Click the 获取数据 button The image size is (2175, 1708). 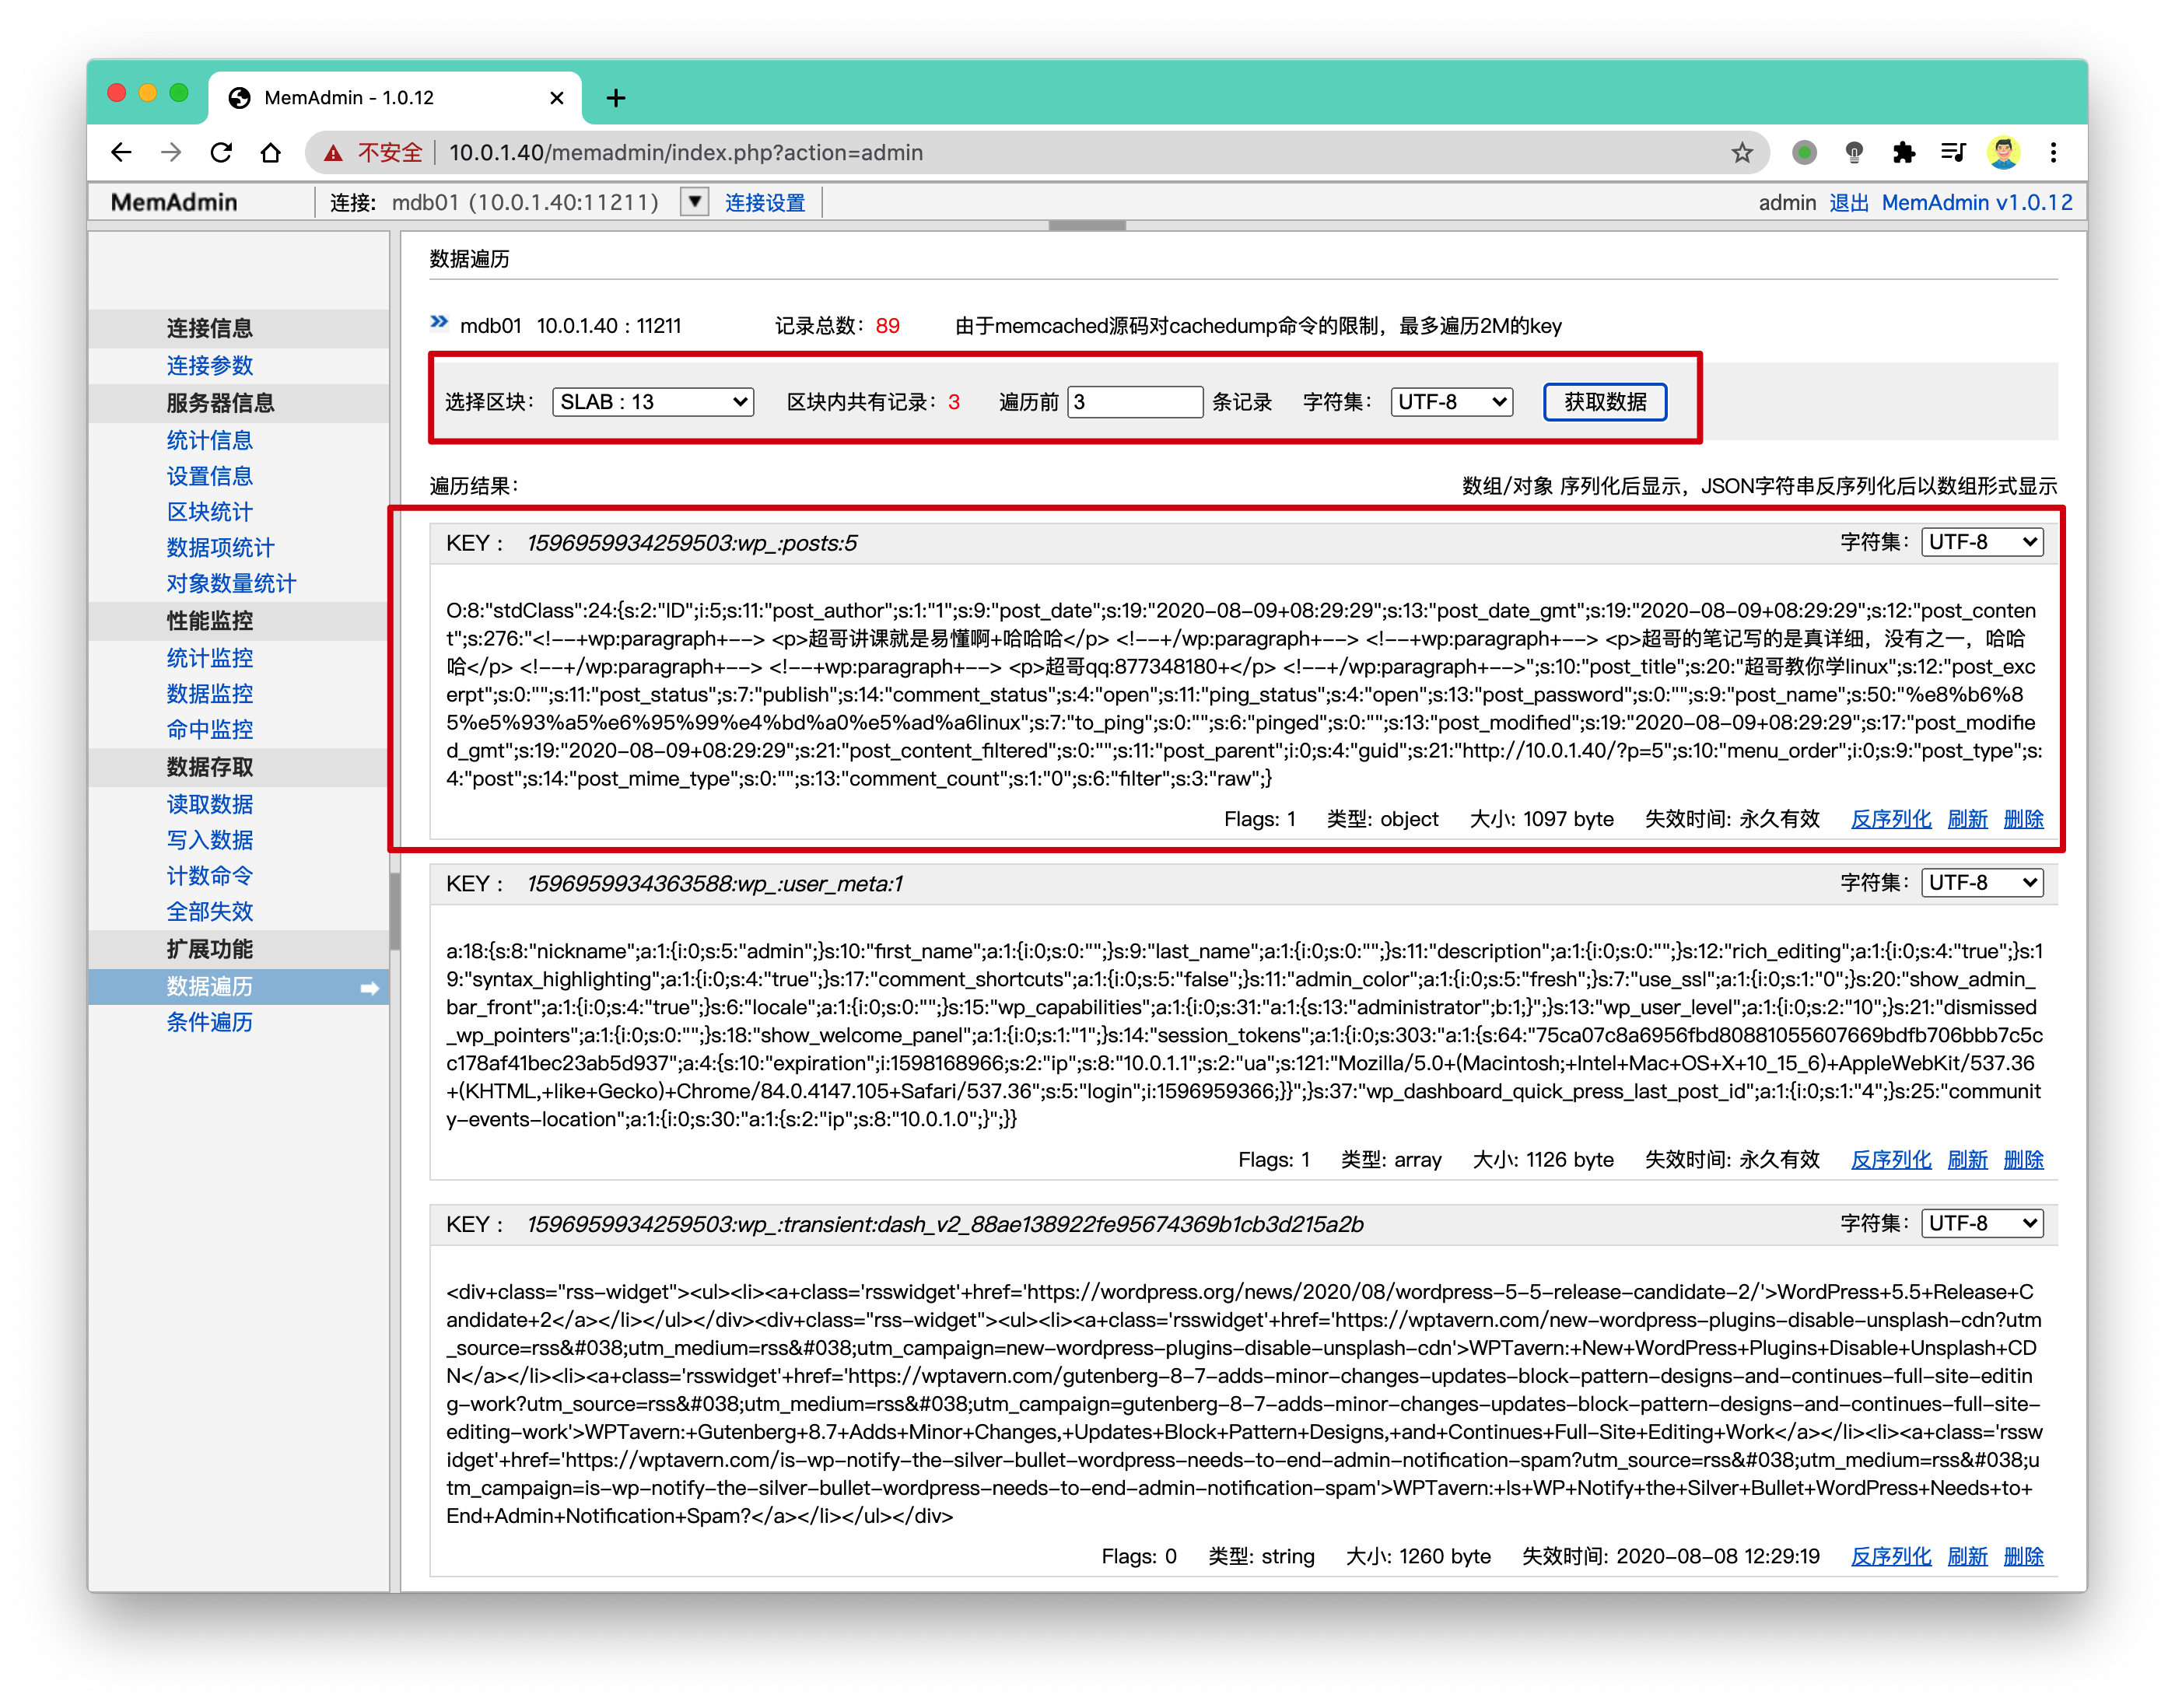point(1605,402)
